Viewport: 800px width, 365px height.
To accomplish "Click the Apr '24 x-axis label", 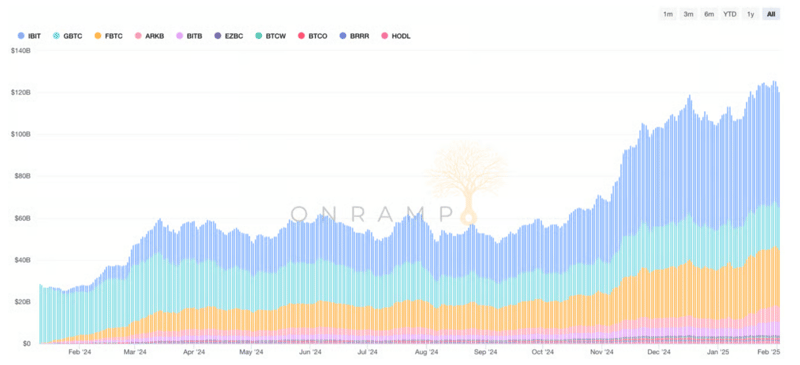I will click(x=193, y=352).
